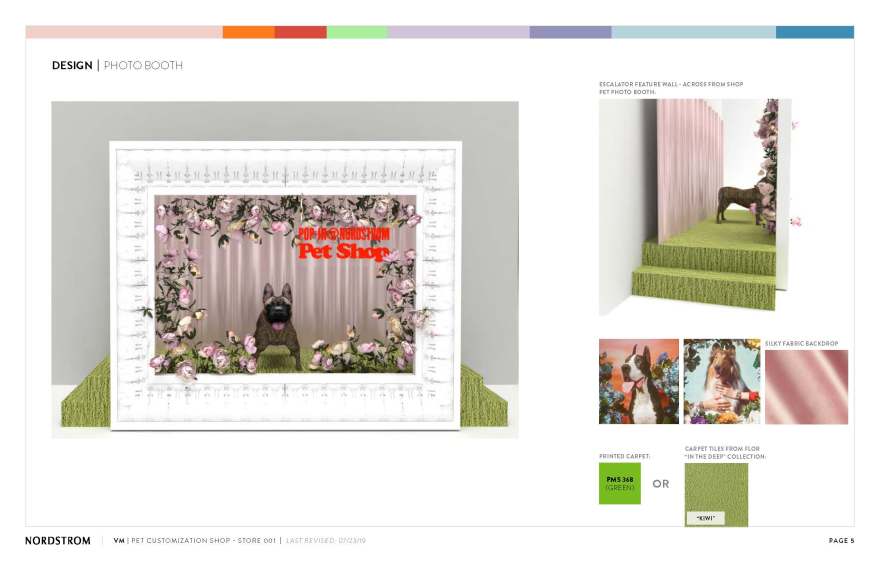Click the NORDSTROM logo in the footer
This screenshot has width=880, height=565.
(57, 541)
